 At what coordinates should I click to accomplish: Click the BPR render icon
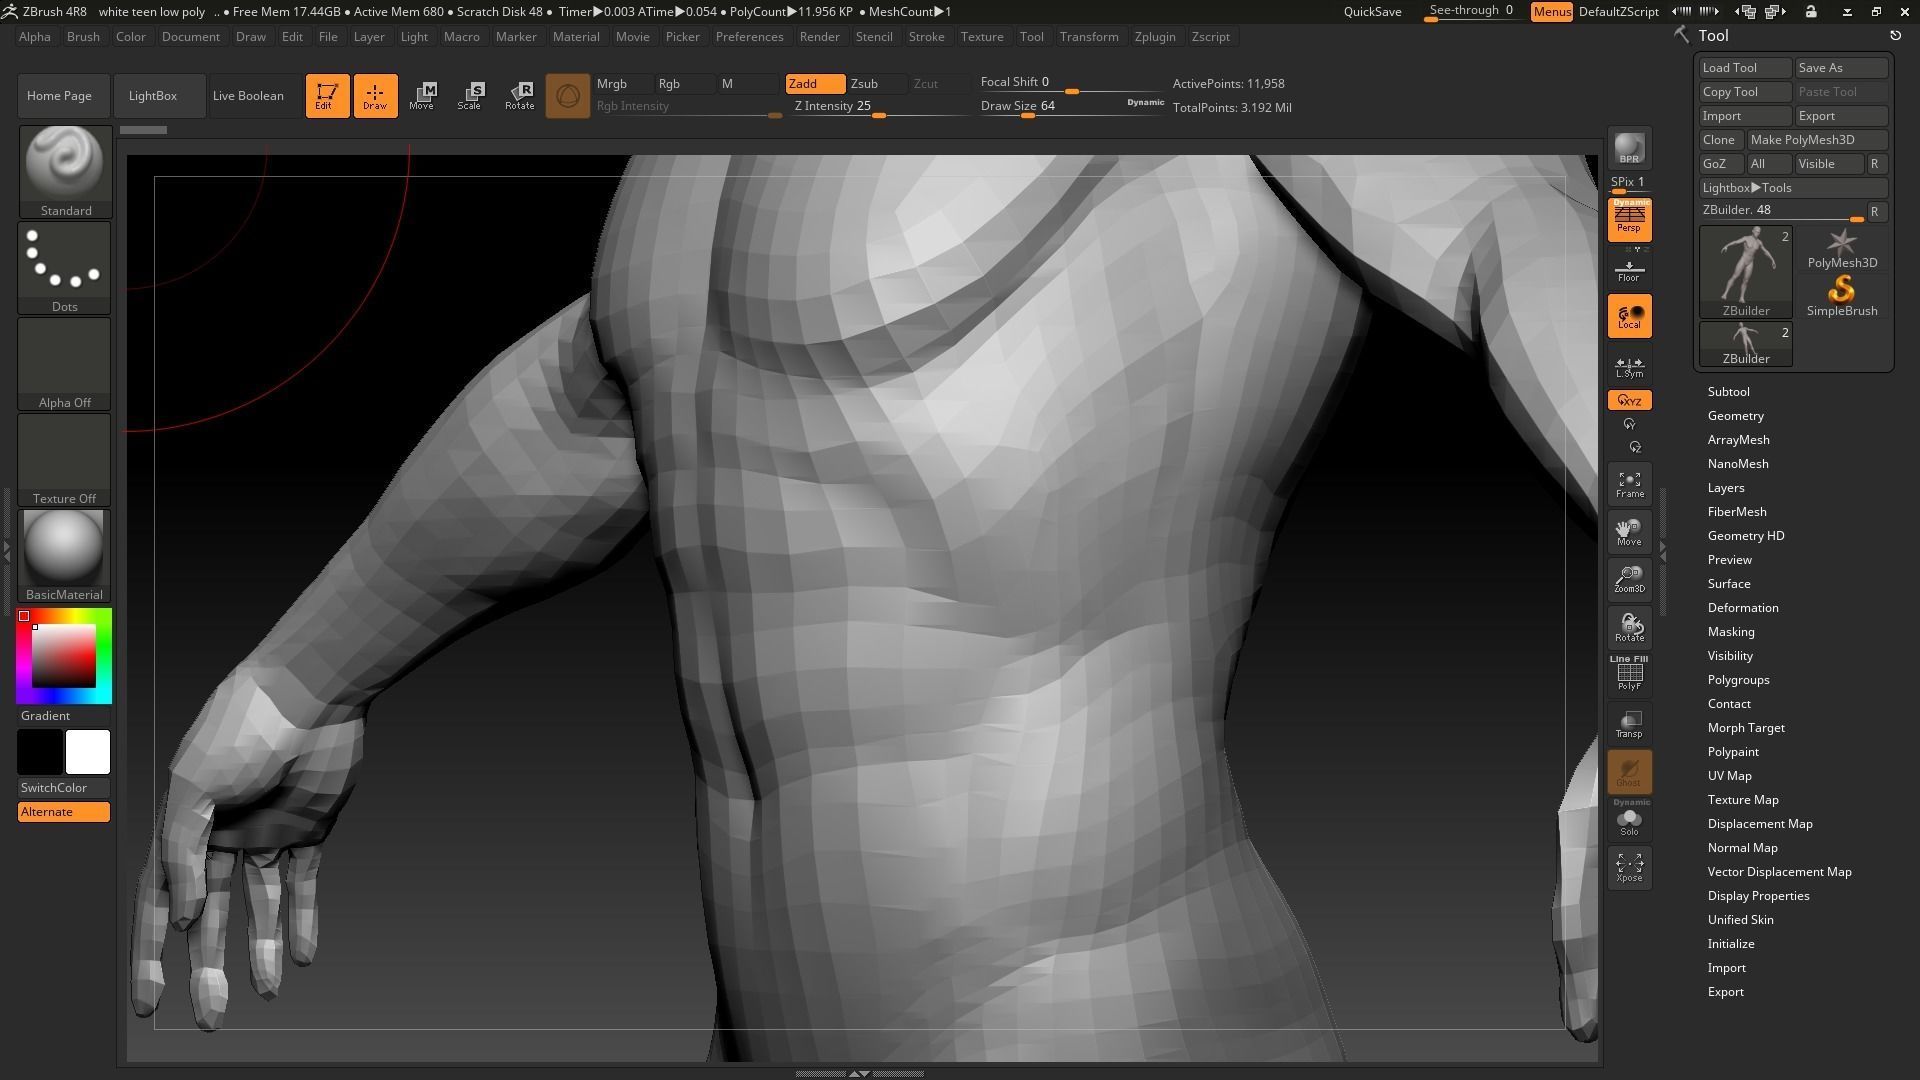[1629, 148]
